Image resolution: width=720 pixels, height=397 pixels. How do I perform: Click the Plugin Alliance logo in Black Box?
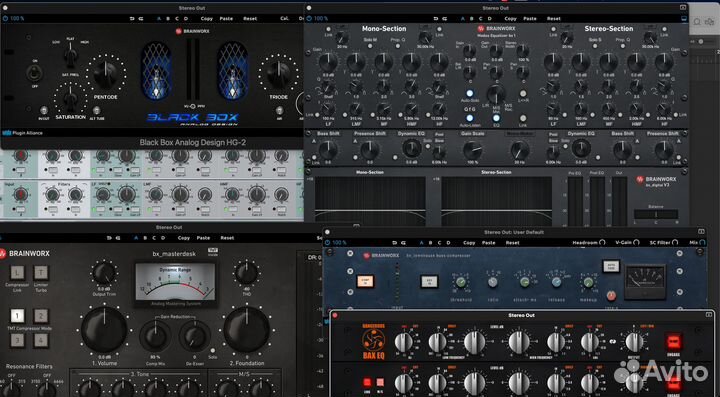pos(22,133)
